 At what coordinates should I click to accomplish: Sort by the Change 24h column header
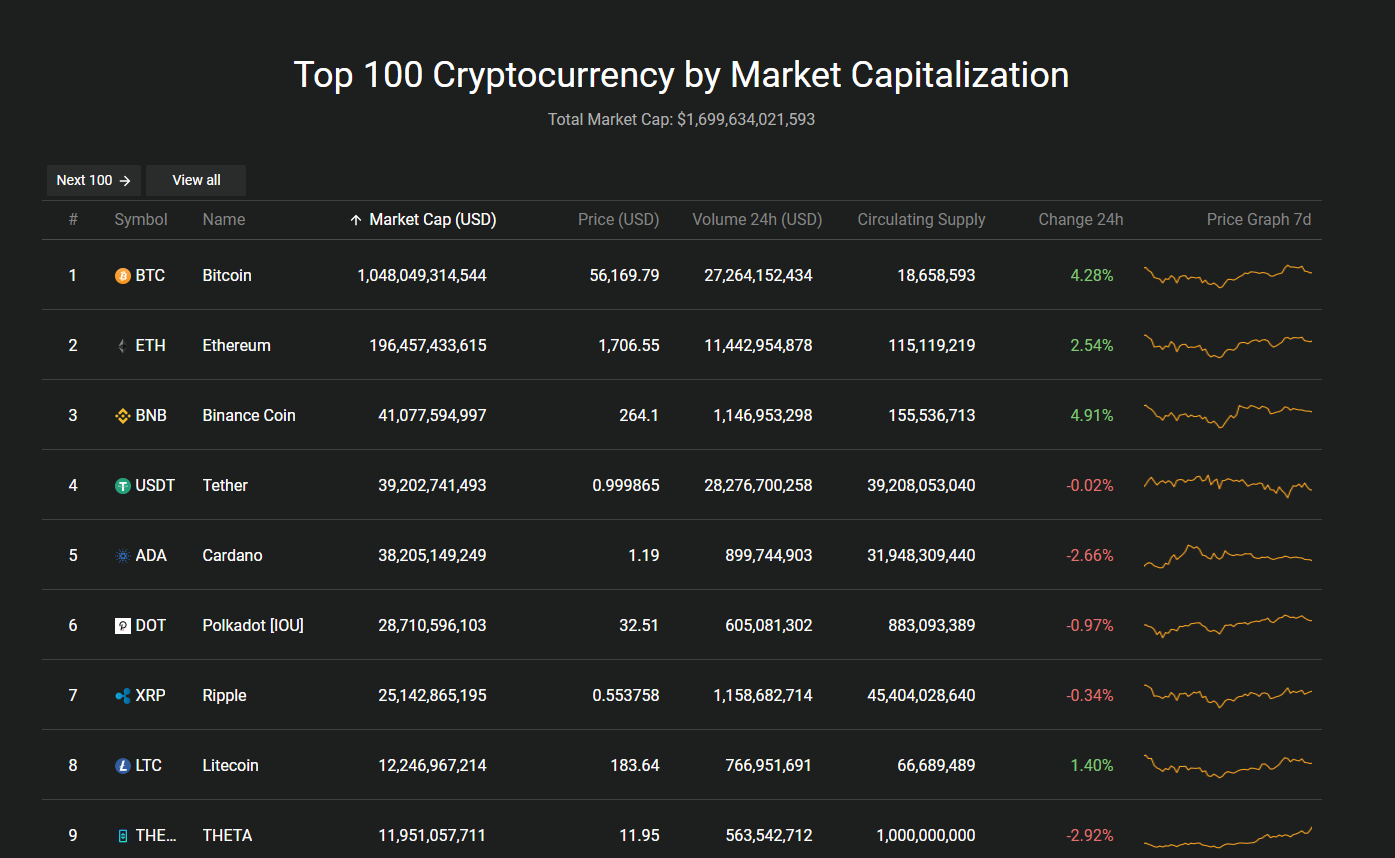[1081, 219]
